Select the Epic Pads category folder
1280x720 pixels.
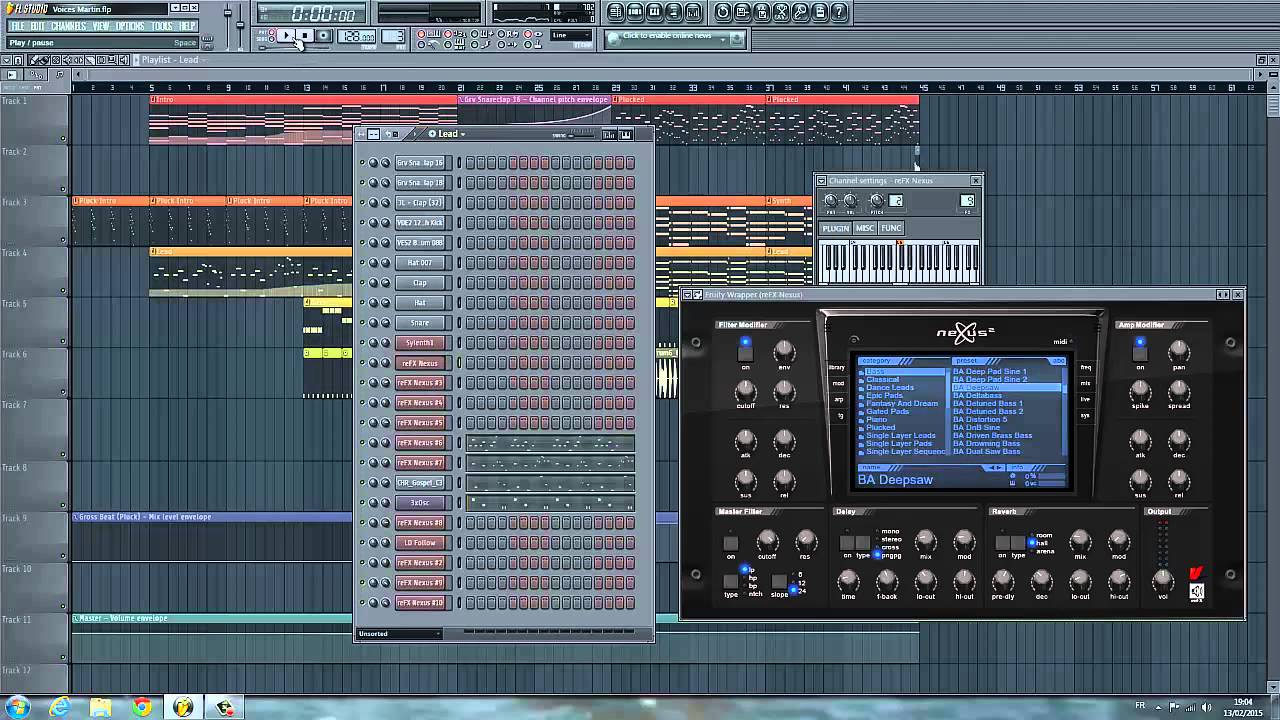coord(885,396)
